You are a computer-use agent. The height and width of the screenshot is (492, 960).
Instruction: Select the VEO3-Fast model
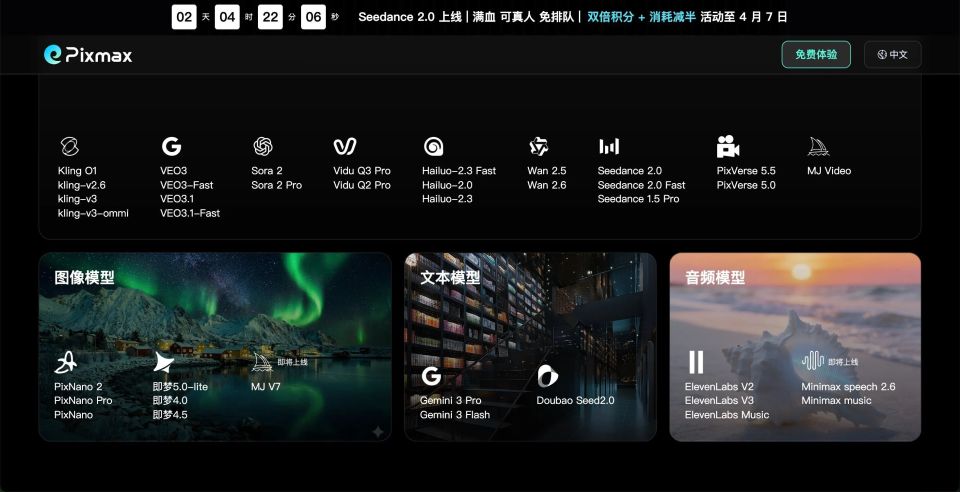187,185
